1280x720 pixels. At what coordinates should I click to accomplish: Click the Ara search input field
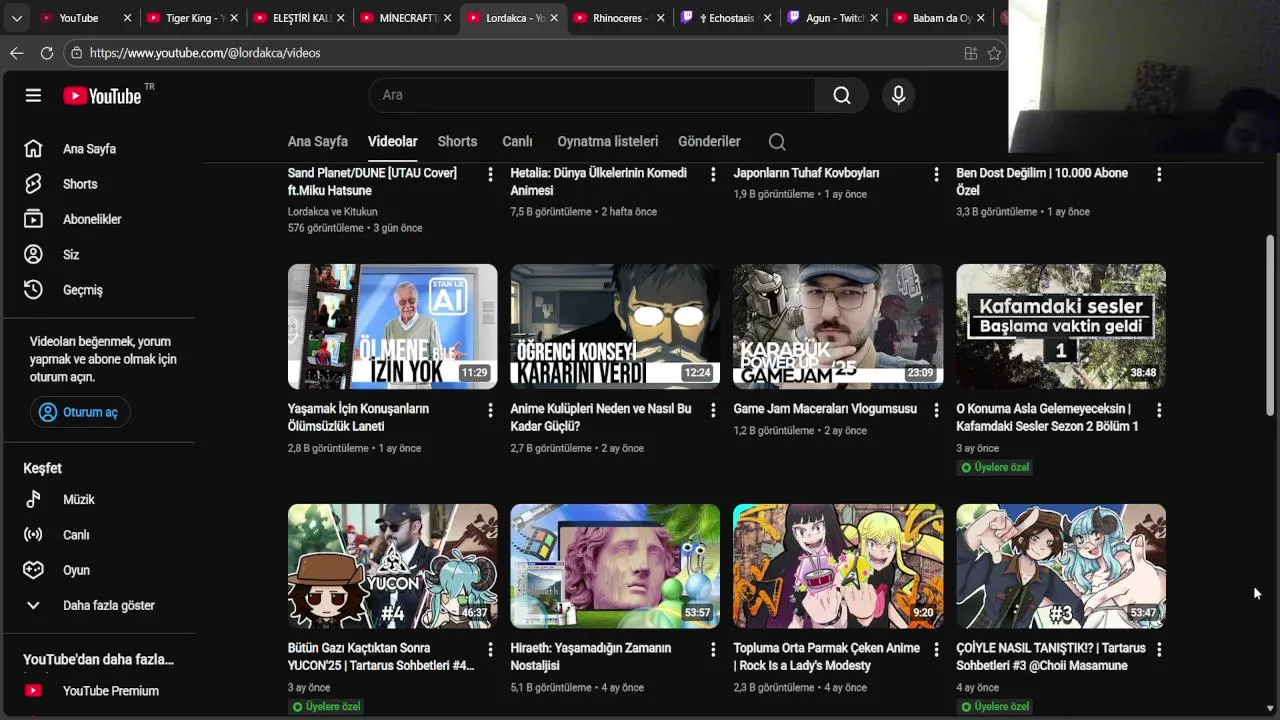[592, 95]
